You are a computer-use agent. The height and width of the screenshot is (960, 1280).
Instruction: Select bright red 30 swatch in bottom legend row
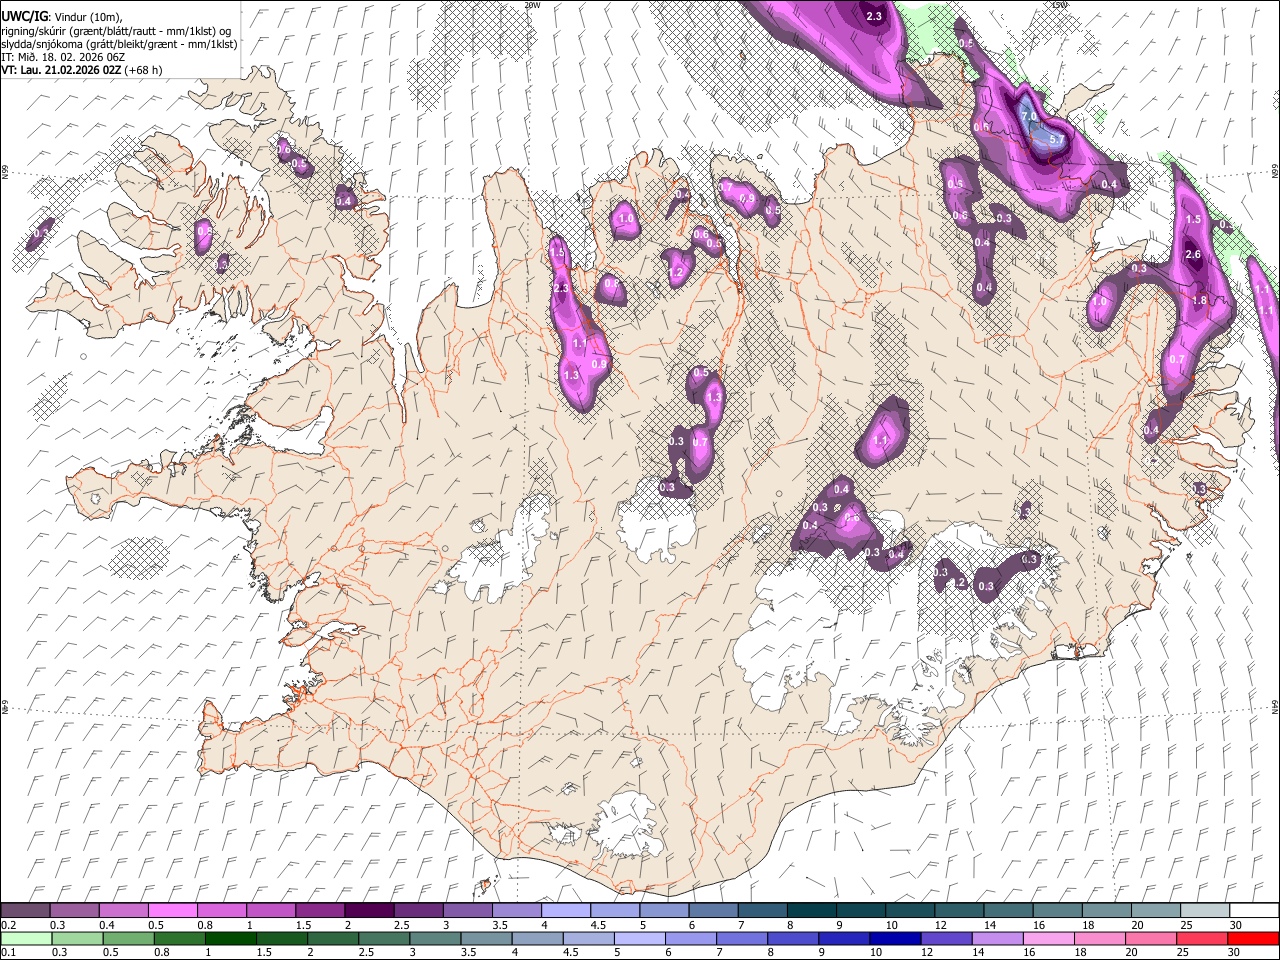click(1253, 938)
